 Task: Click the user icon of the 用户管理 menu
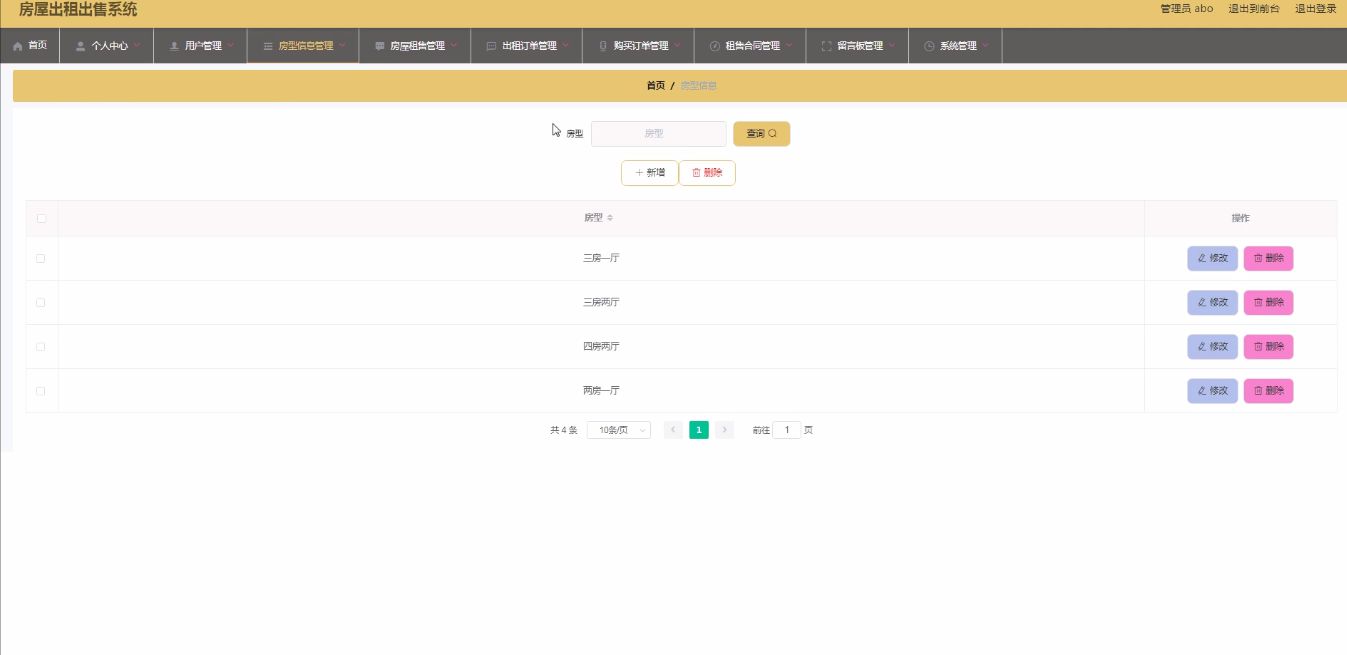point(174,46)
